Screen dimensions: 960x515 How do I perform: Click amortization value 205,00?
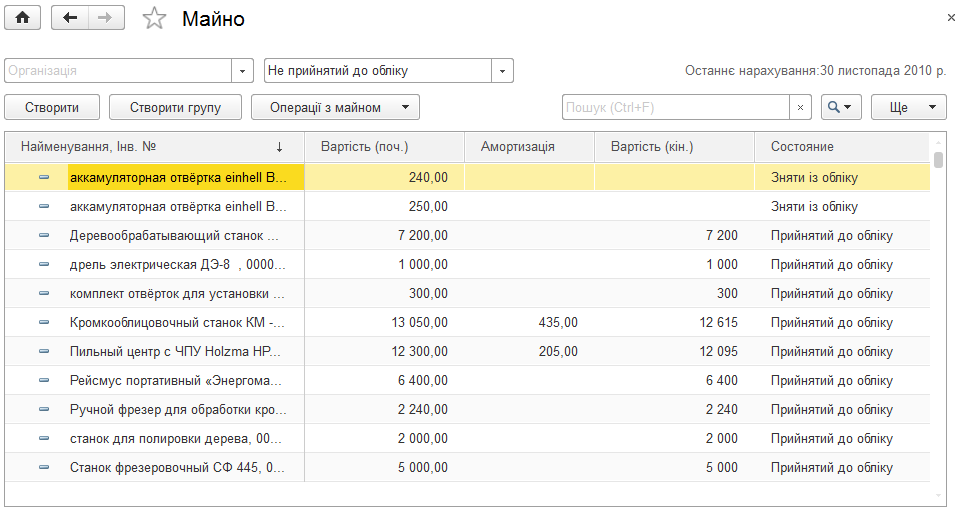[x=558, y=351]
